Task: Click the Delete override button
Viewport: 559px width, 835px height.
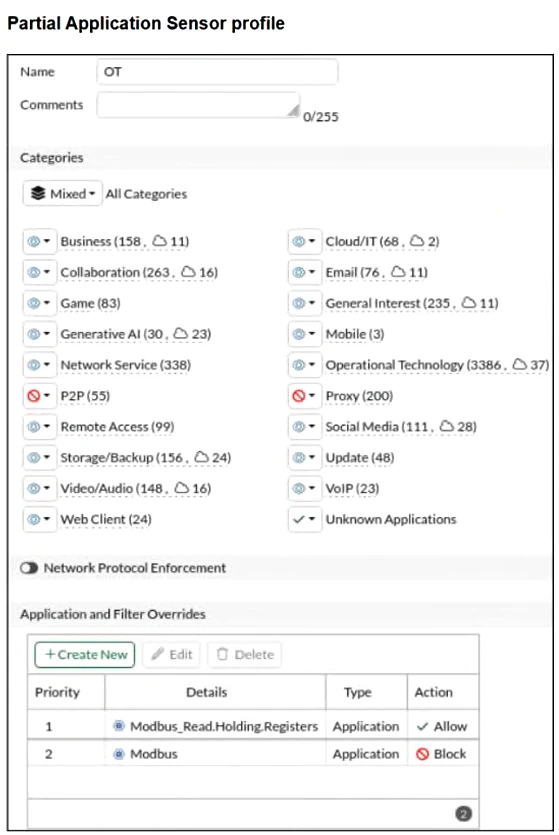Action: pos(245,654)
